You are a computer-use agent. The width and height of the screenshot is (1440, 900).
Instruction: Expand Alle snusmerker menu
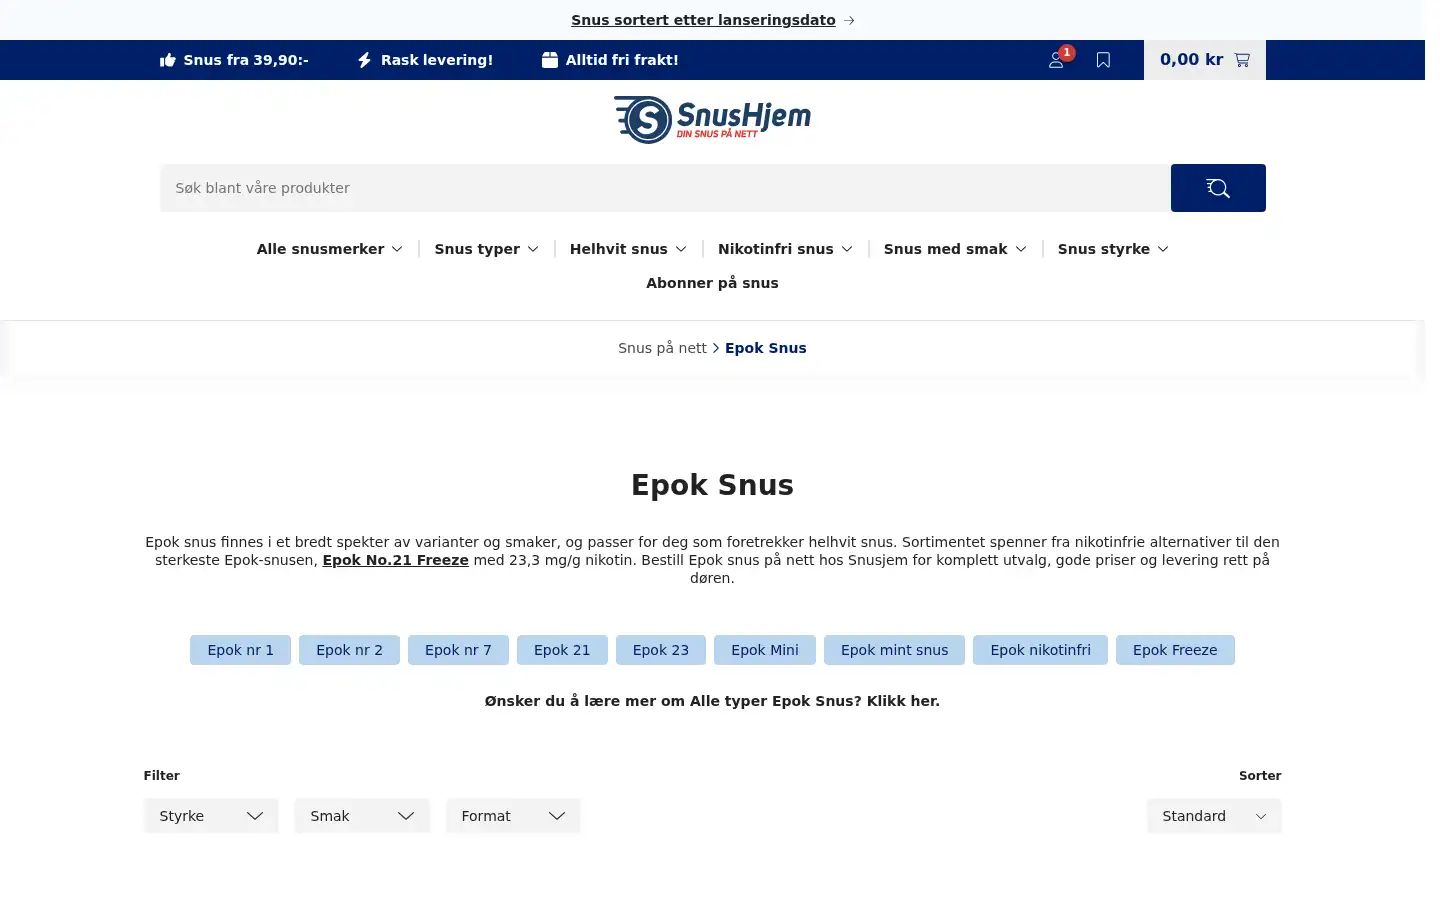(x=330, y=249)
